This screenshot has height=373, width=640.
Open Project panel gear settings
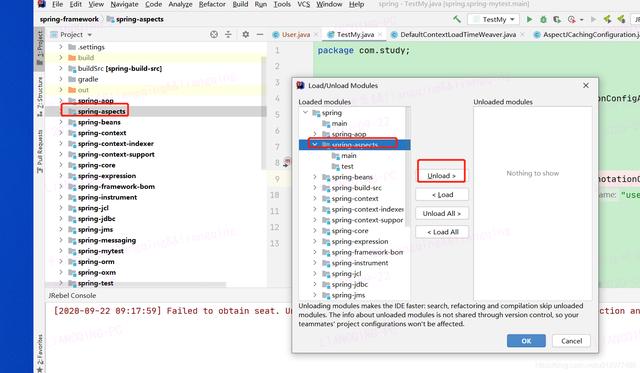pyautogui.click(x=245, y=35)
